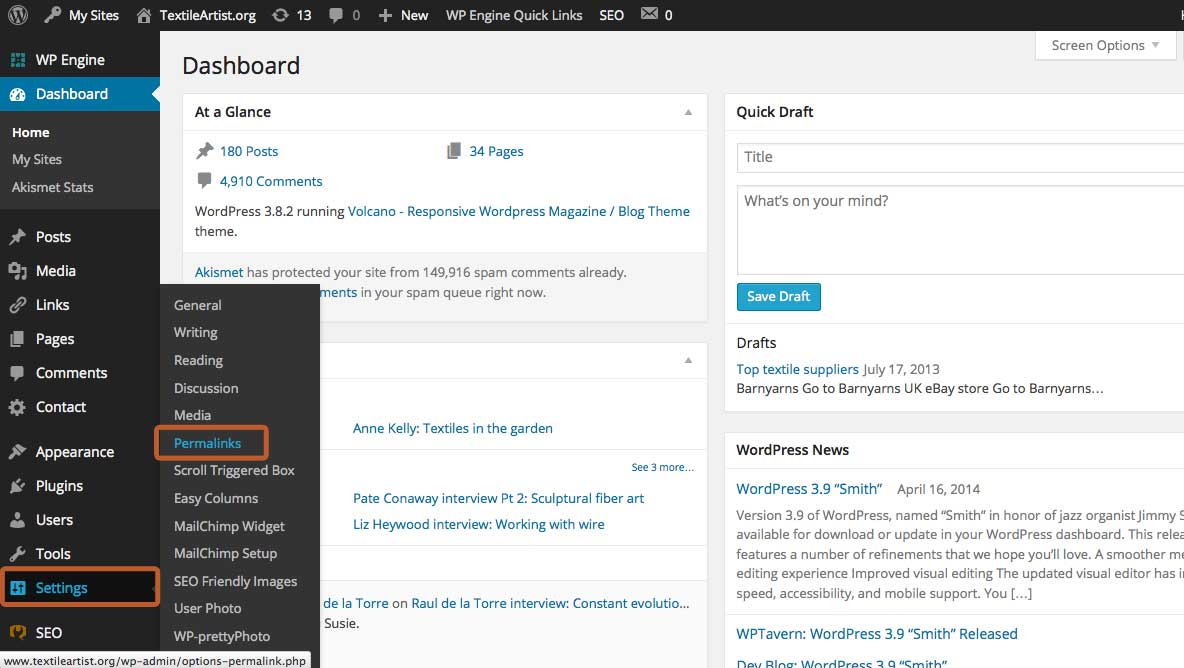The width and height of the screenshot is (1184, 668).
Task: Open Easy Columns settings
Action: click(216, 498)
